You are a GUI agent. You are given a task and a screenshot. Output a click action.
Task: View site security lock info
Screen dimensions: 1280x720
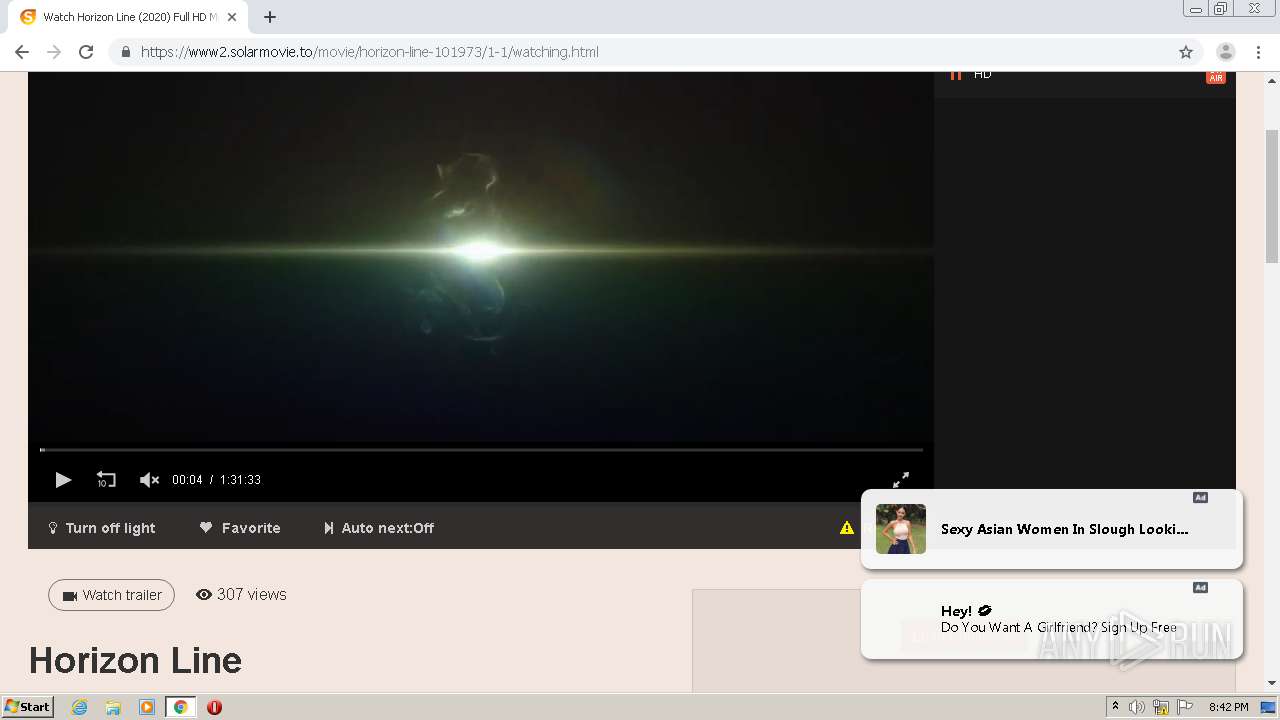pyautogui.click(x=125, y=52)
